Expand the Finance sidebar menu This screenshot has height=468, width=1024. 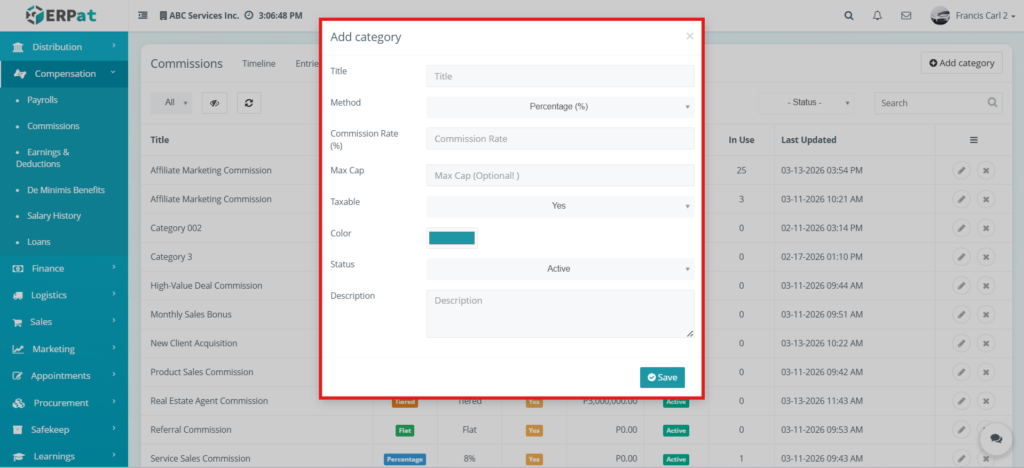pyautogui.click(x=64, y=268)
